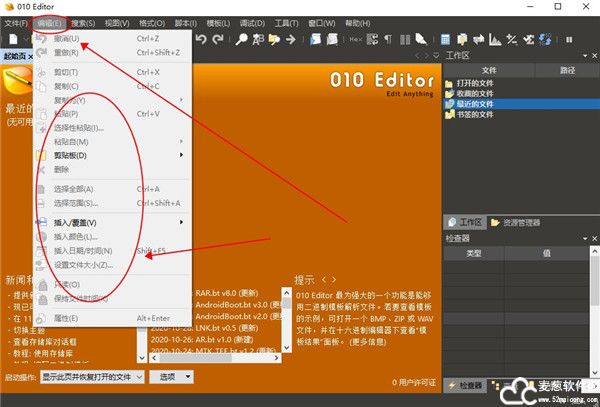Open the 工具(T) menu
The height and width of the screenshot is (407, 600).
(x=286, y=23)
